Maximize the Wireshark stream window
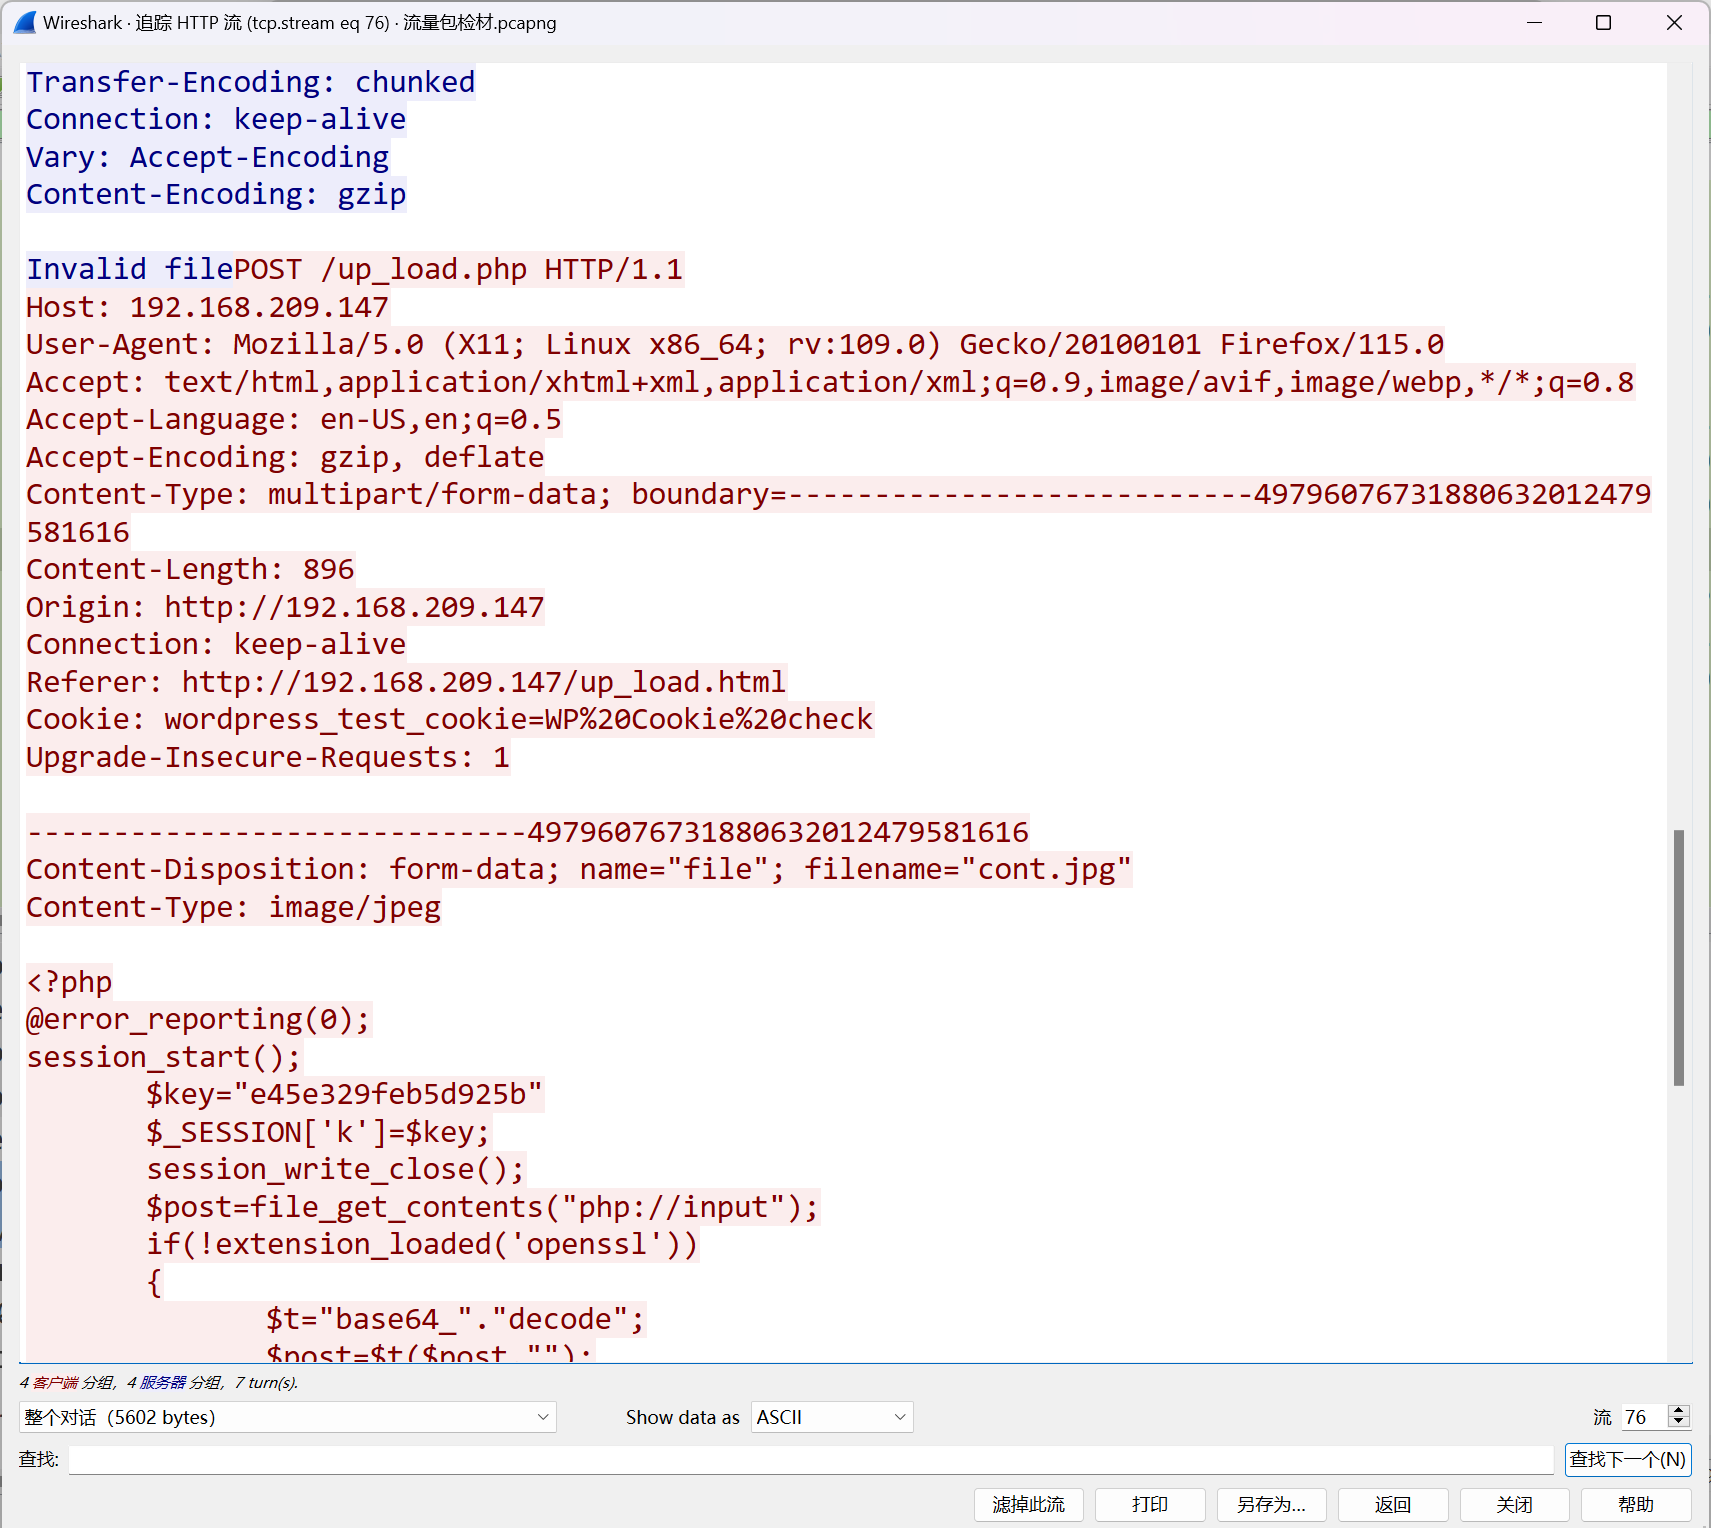 [1603, 22]
